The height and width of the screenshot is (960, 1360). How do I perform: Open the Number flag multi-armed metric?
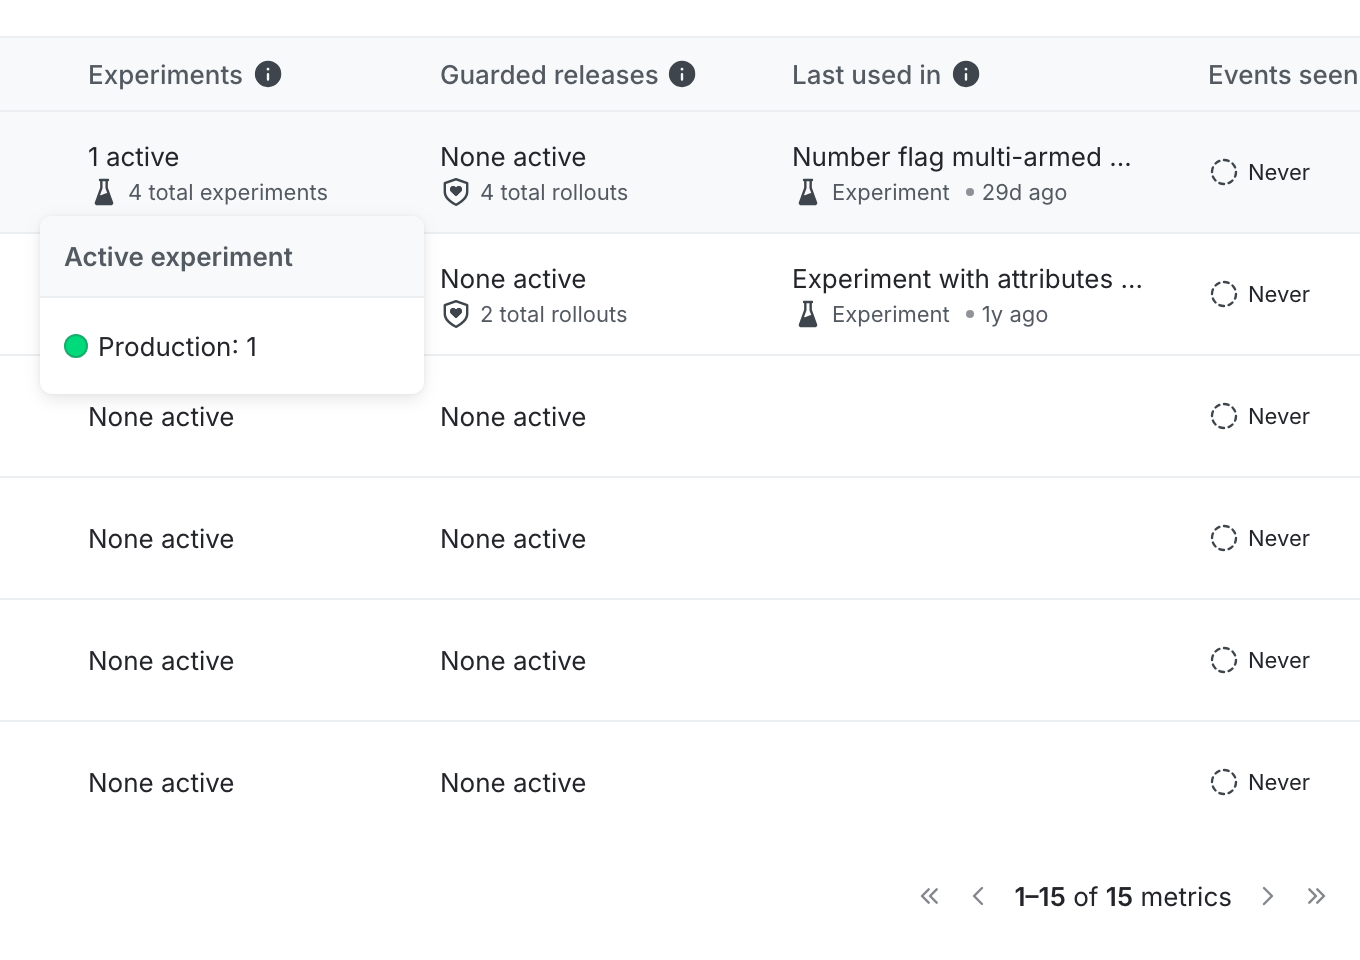pos(961,157)
